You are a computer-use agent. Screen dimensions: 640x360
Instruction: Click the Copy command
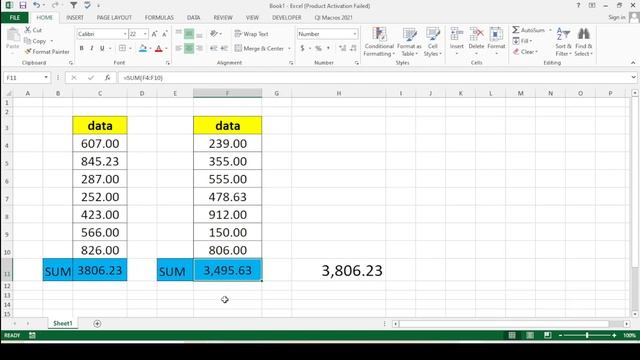click(x=36, y=41)
